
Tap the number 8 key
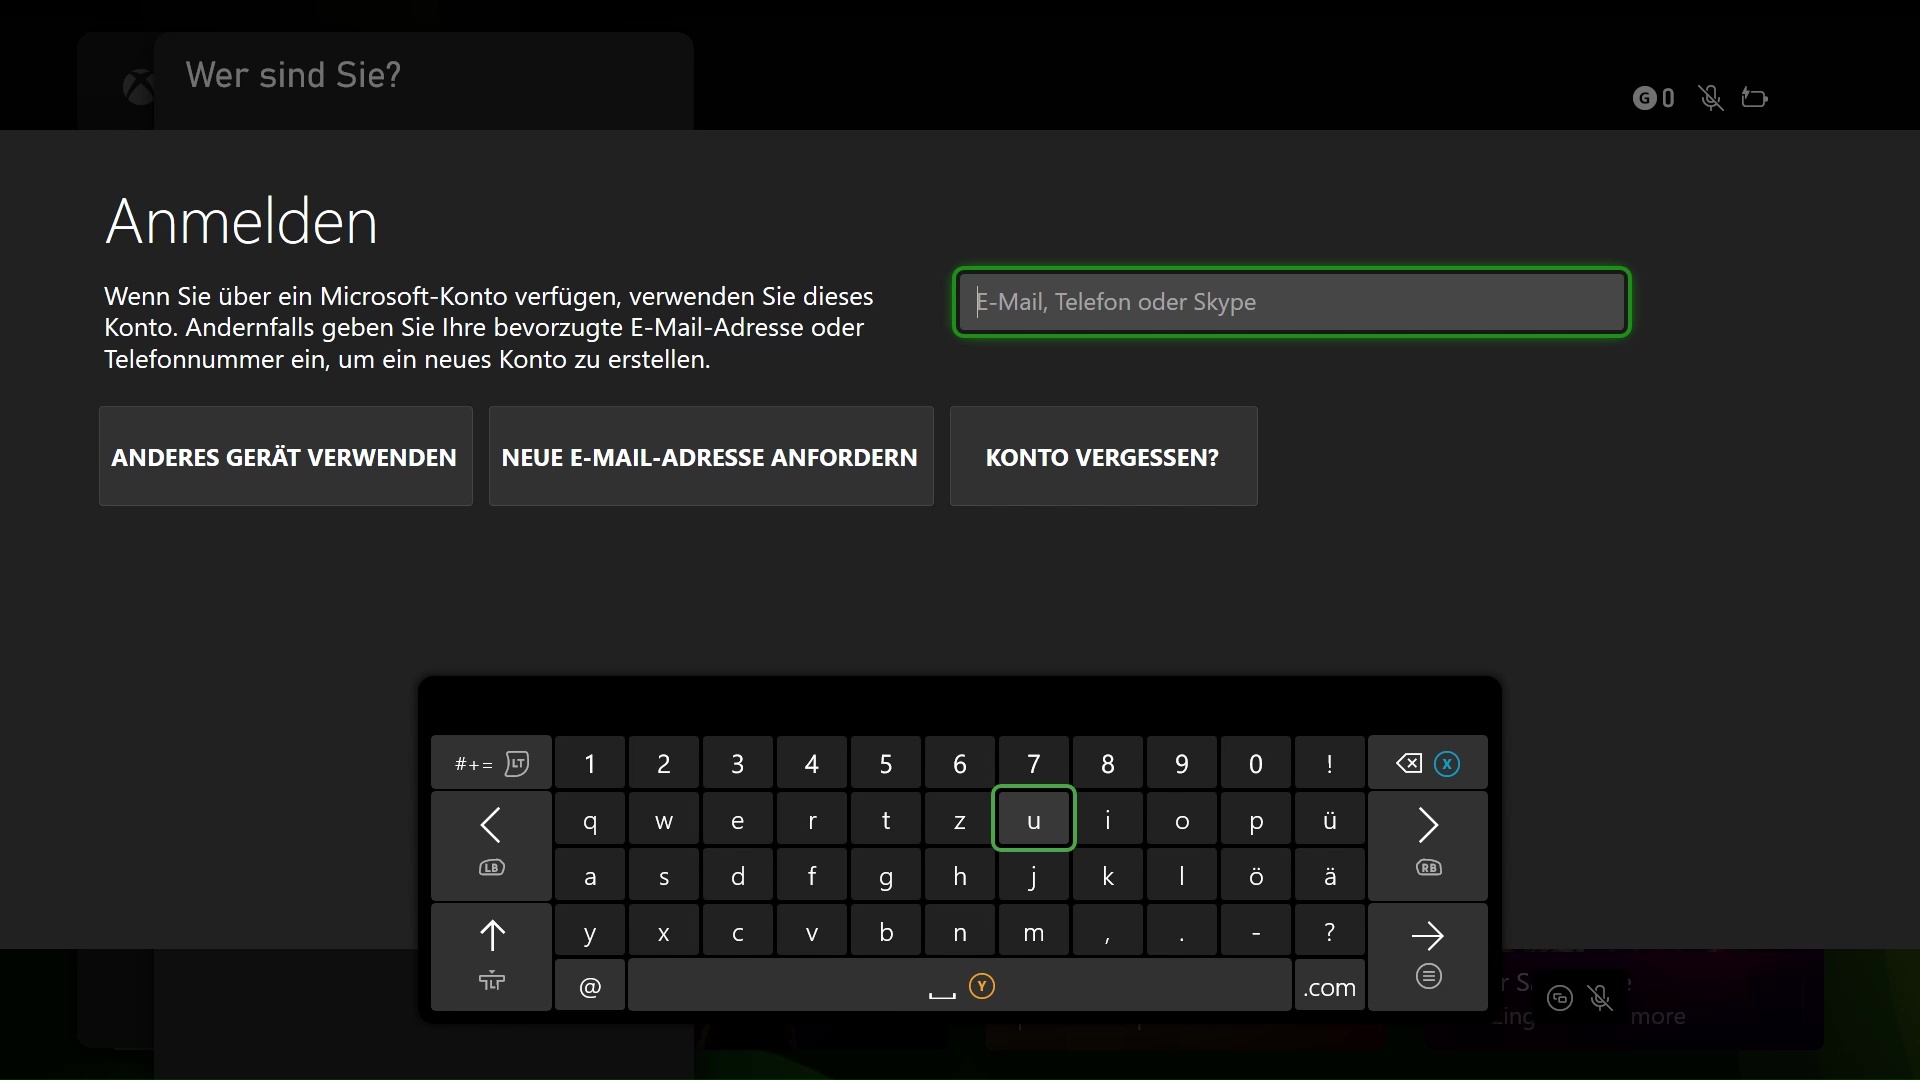click(x=1108, y=763)
